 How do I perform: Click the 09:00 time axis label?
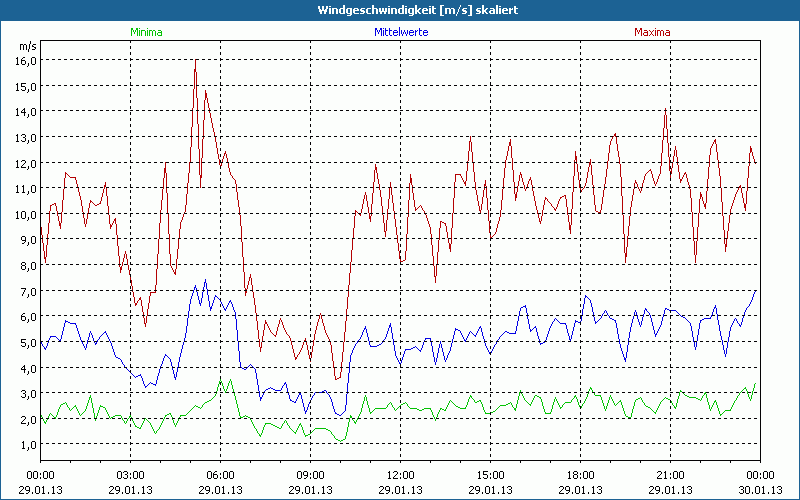tap(310, 476)
